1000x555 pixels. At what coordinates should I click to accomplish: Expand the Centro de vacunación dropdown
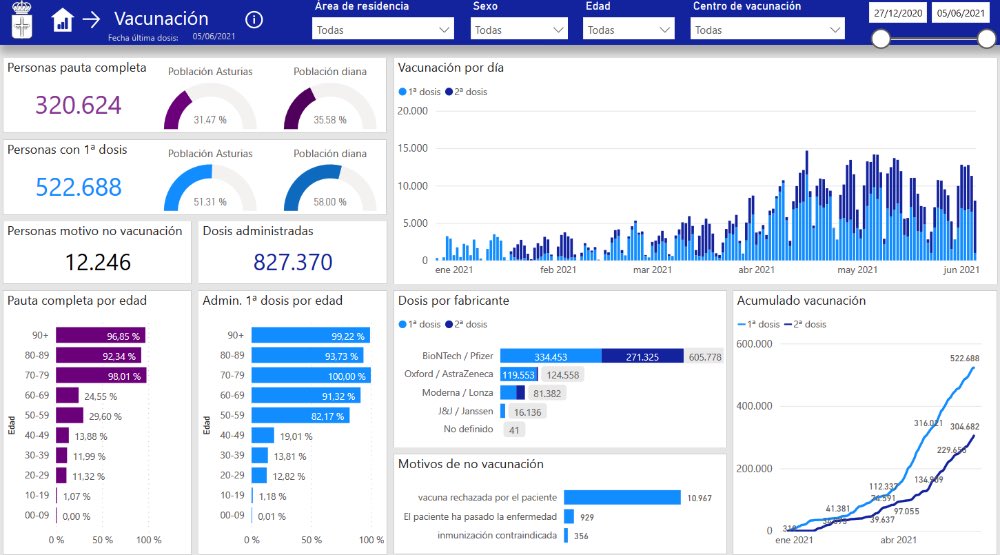[767, 29]
